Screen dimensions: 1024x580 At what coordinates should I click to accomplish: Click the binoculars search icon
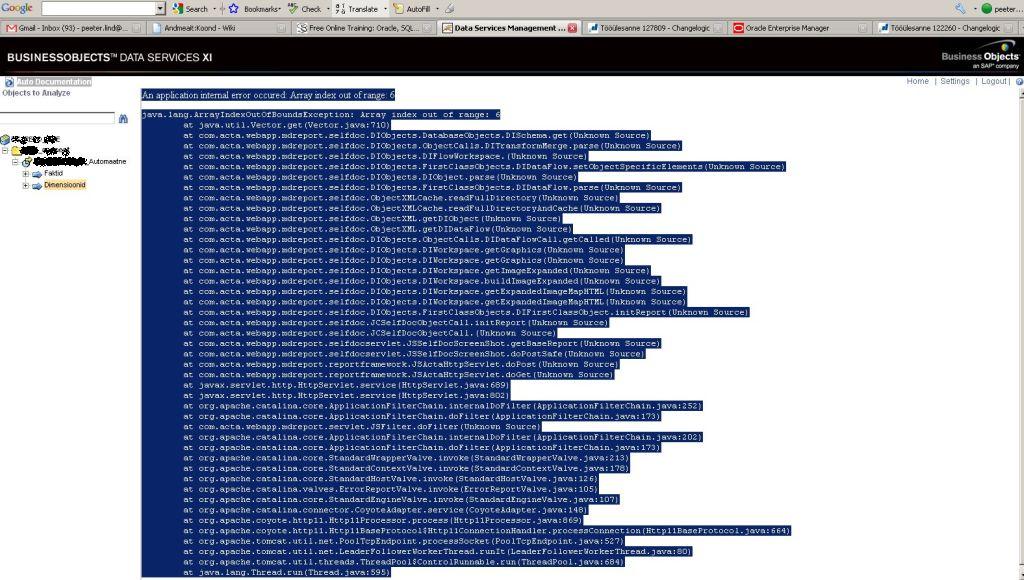click(x=123, y=118)
